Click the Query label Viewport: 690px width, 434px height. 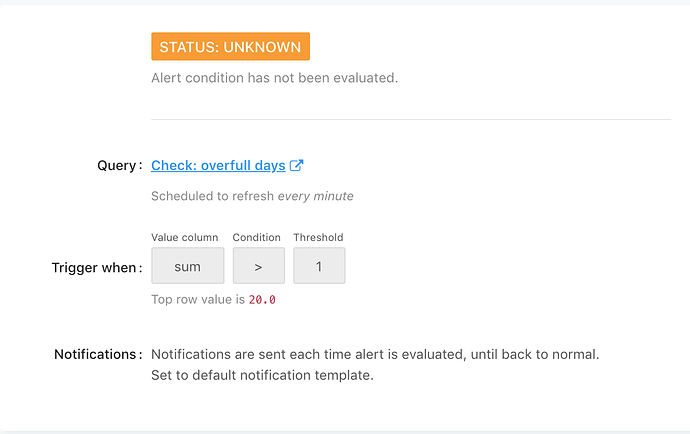tap(120, 166)
